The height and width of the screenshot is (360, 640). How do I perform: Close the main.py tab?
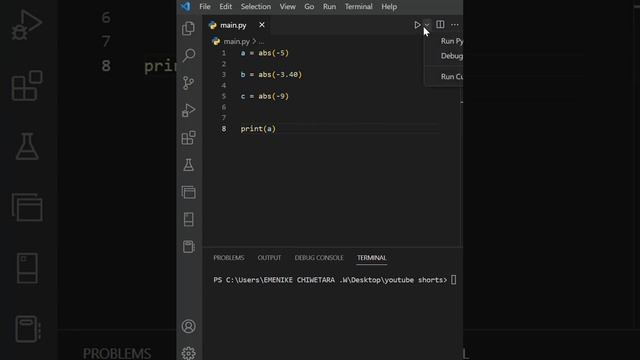pyautogui.click(x=262, y=25)
